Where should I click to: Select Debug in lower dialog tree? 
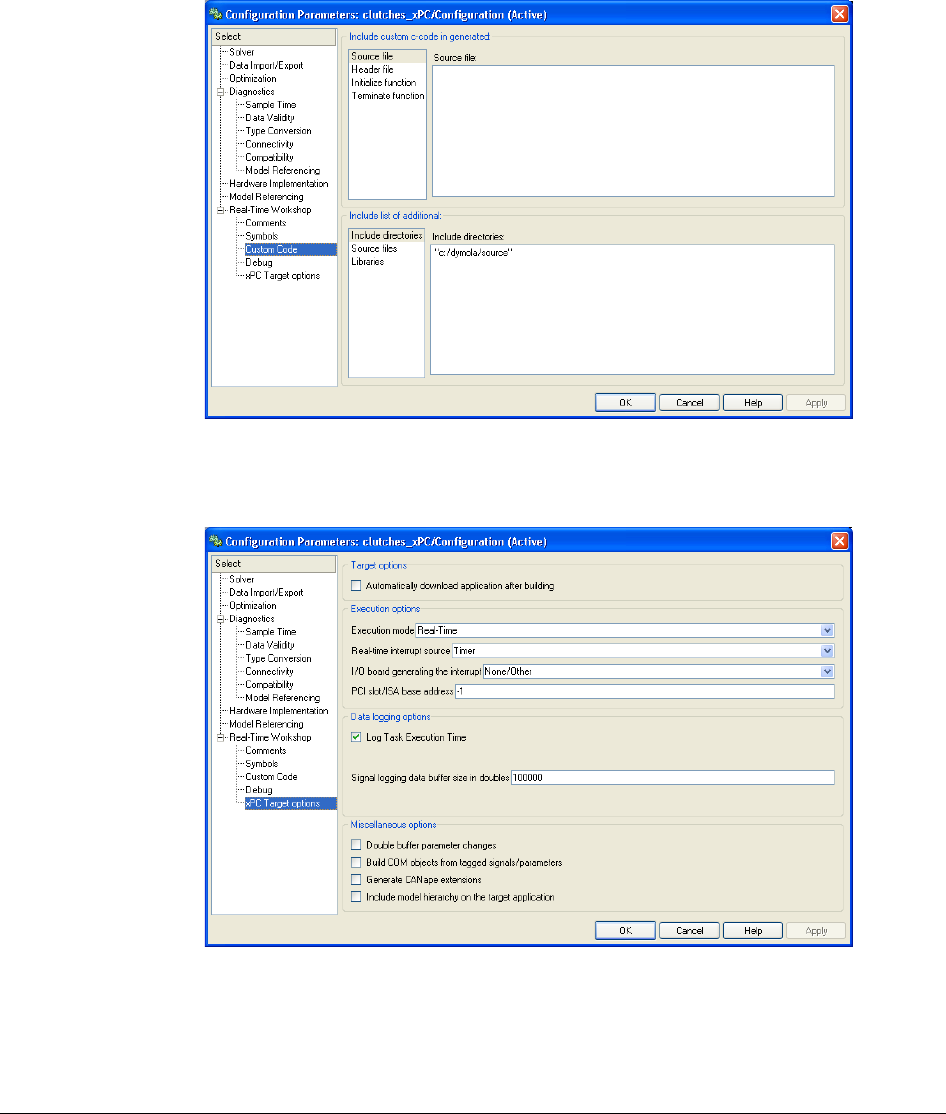259,790
